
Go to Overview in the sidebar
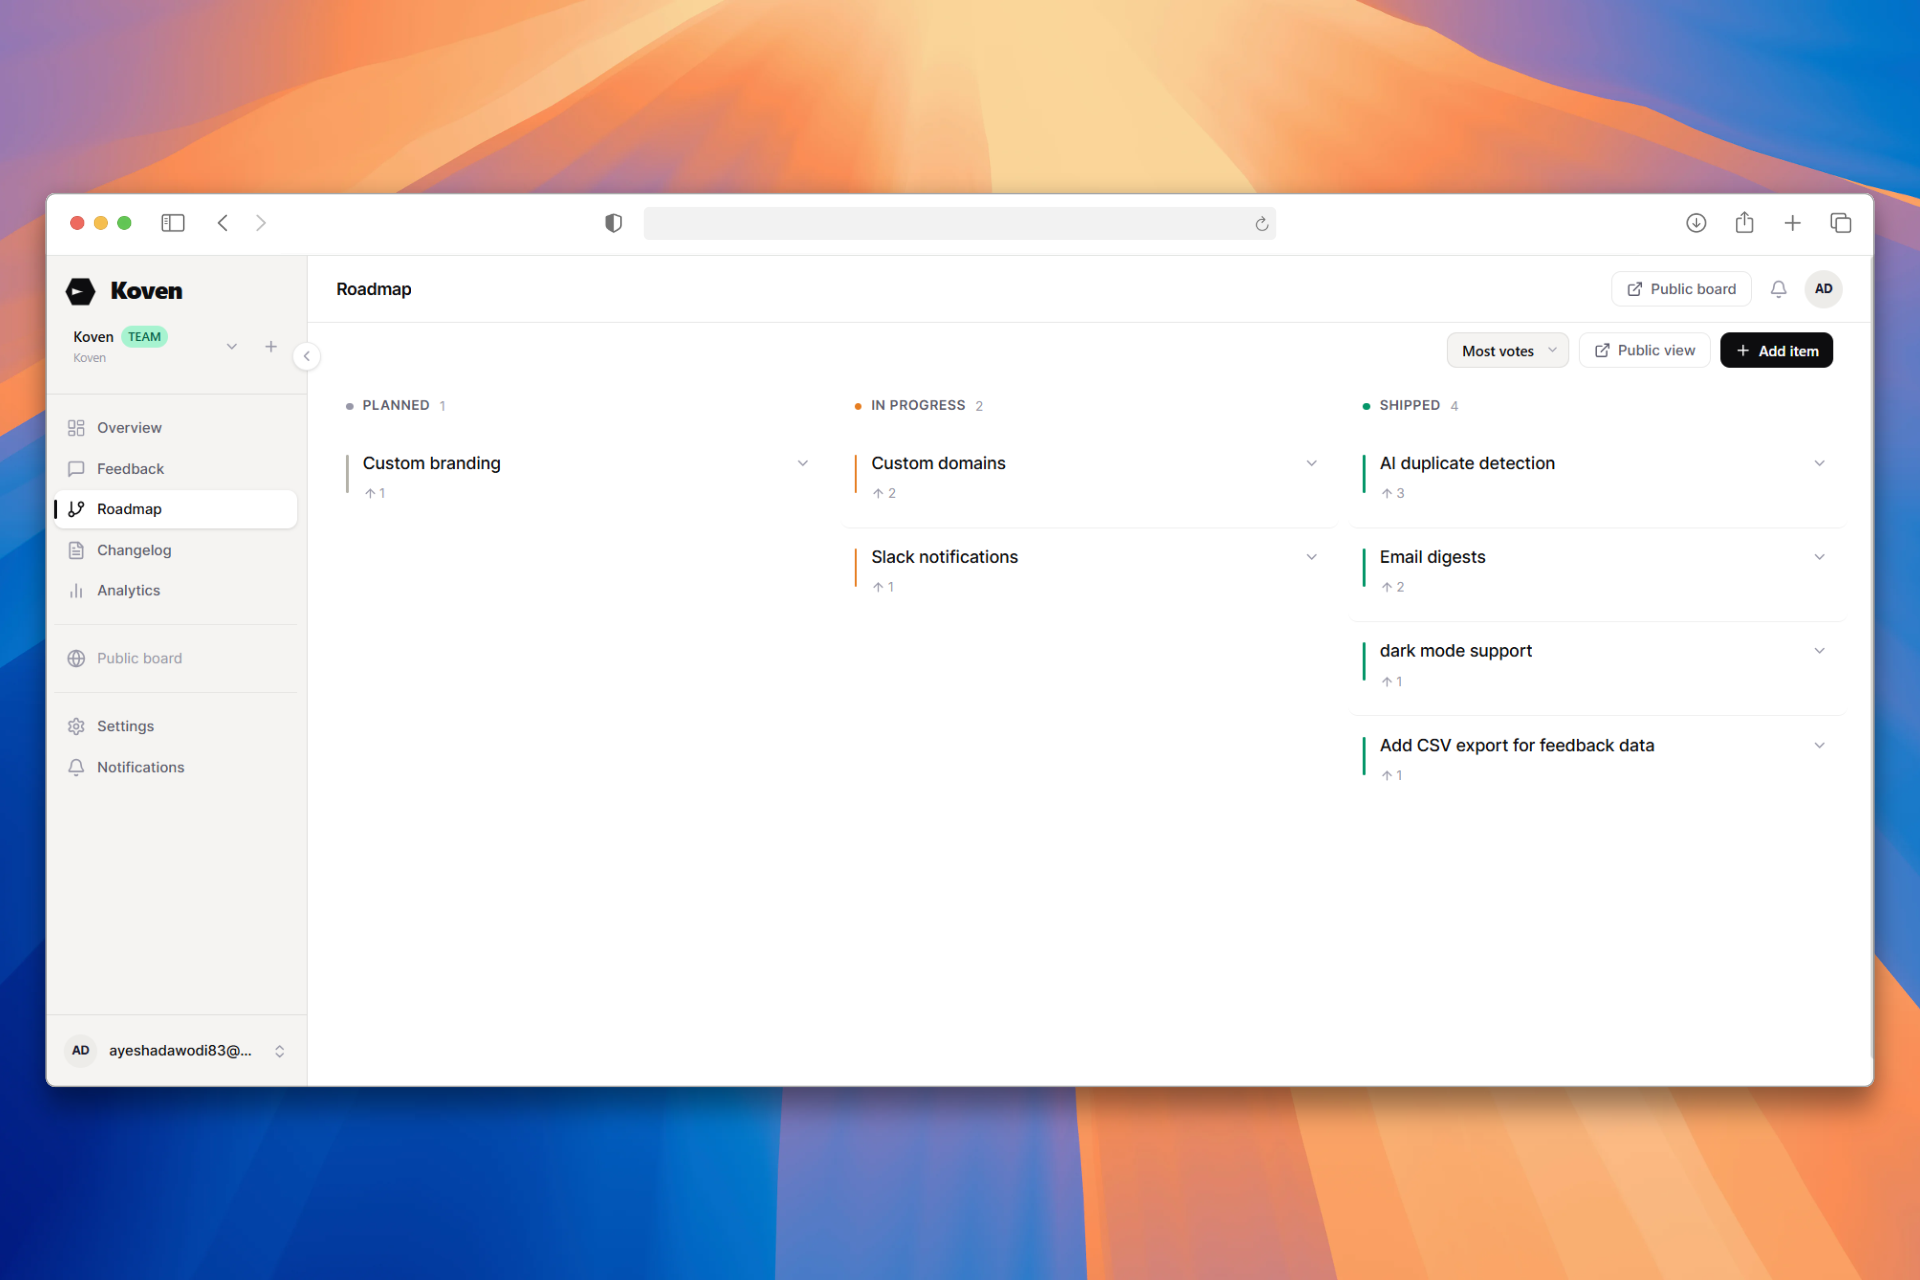tap(177, 428)
